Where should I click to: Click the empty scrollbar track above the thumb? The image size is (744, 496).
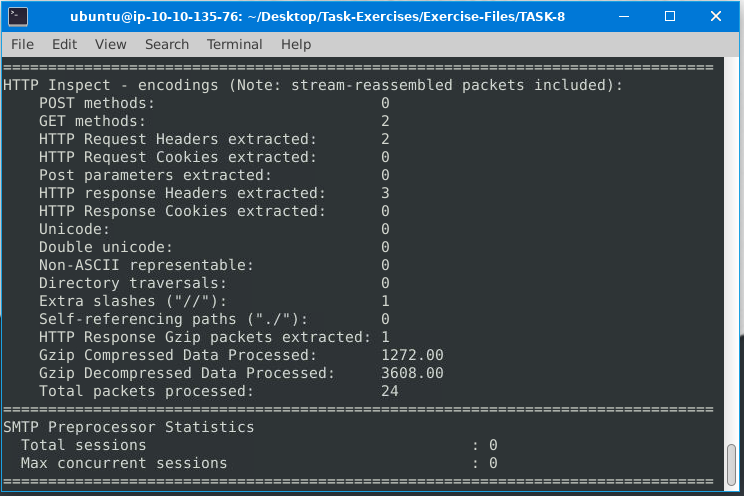click(733, 250)
